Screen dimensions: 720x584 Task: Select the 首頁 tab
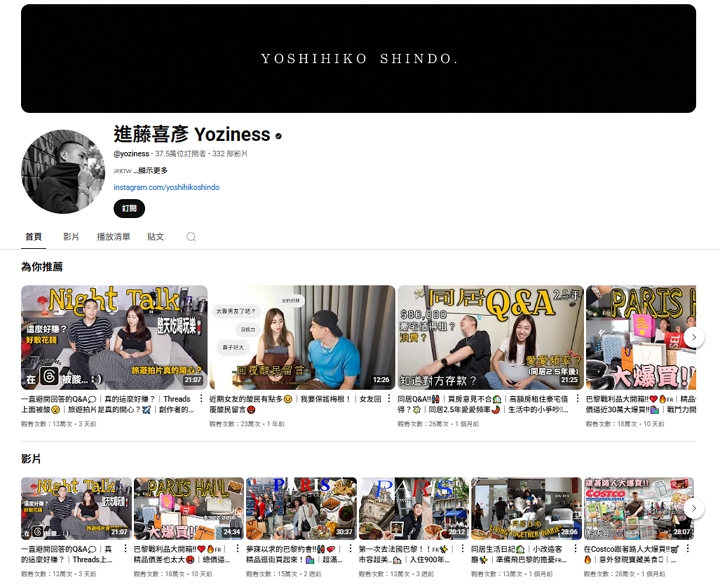pyautogui.click(x=34, y=237)
